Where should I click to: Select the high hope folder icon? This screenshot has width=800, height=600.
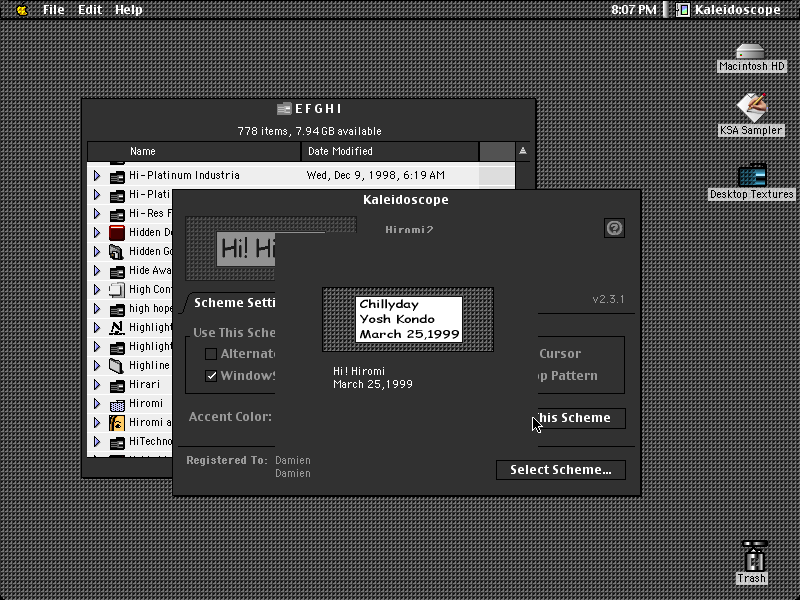[x=117, y=309]
